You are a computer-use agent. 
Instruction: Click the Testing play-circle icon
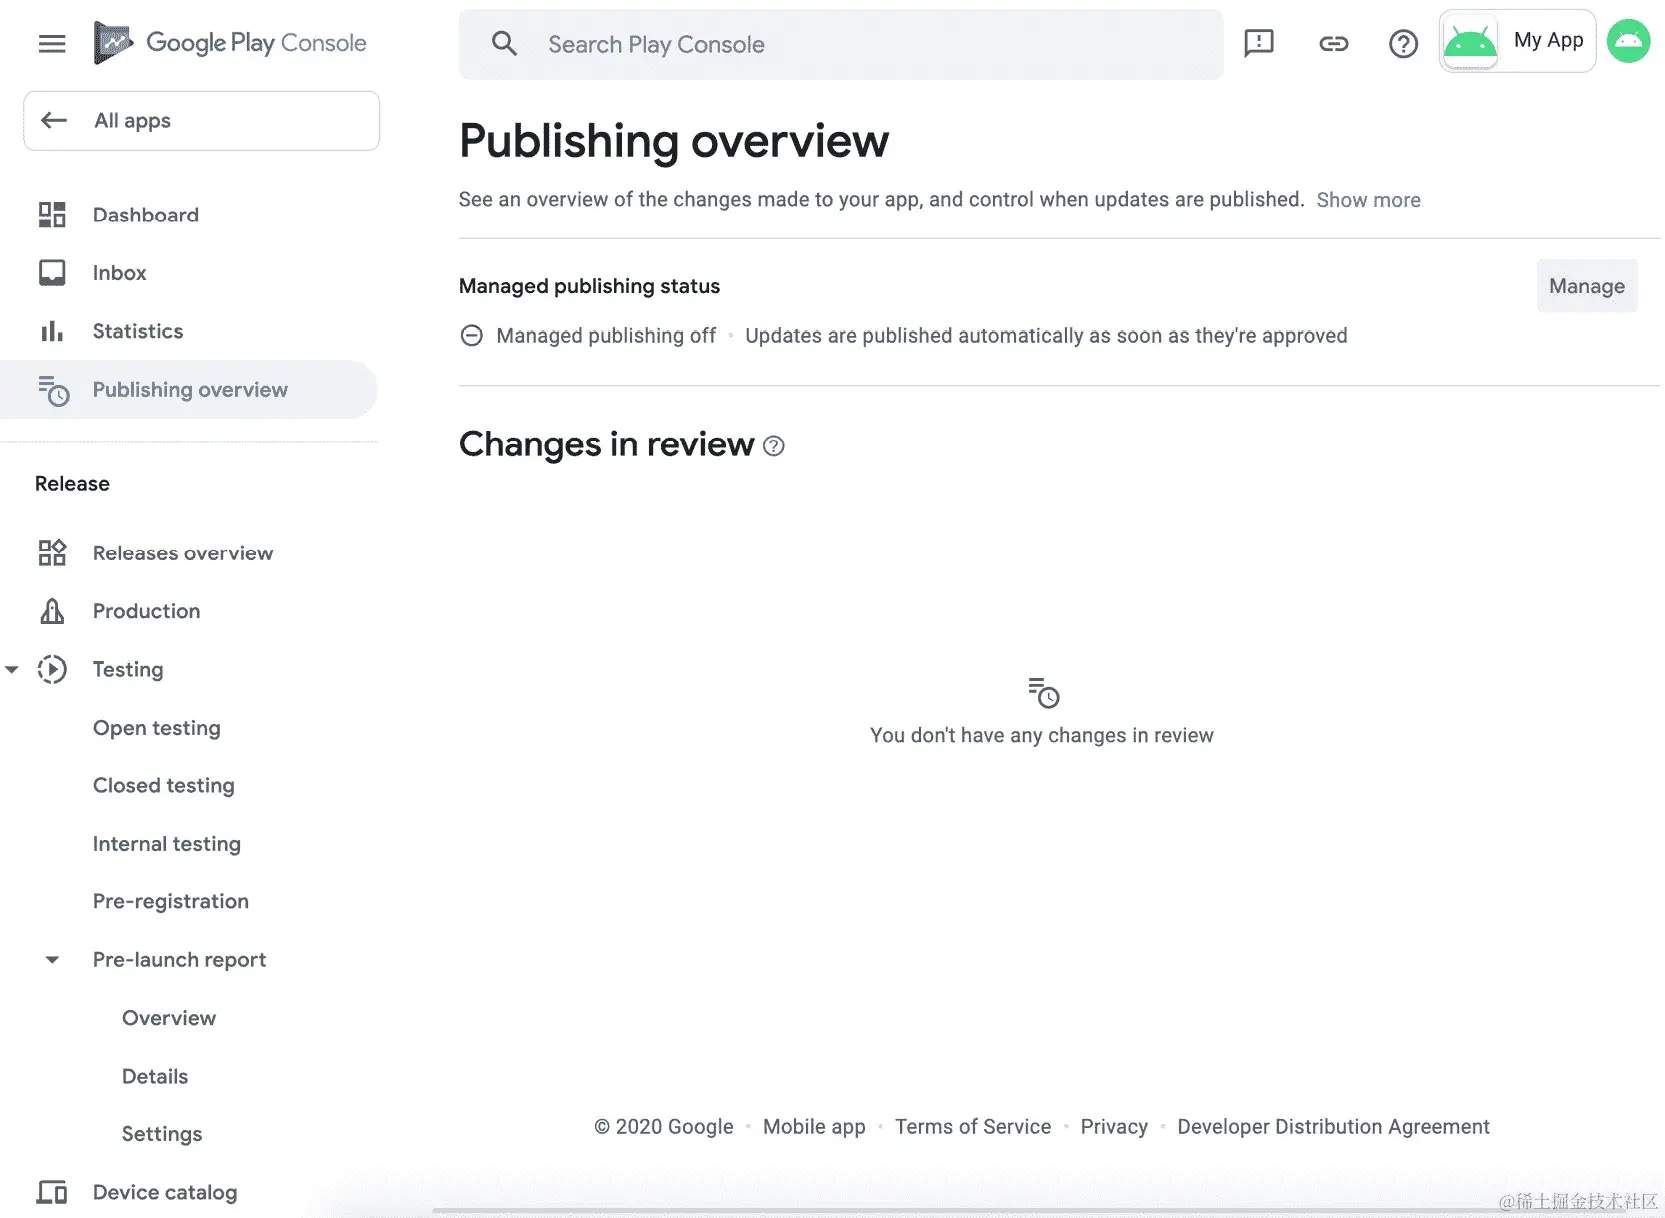pos(52,669)
